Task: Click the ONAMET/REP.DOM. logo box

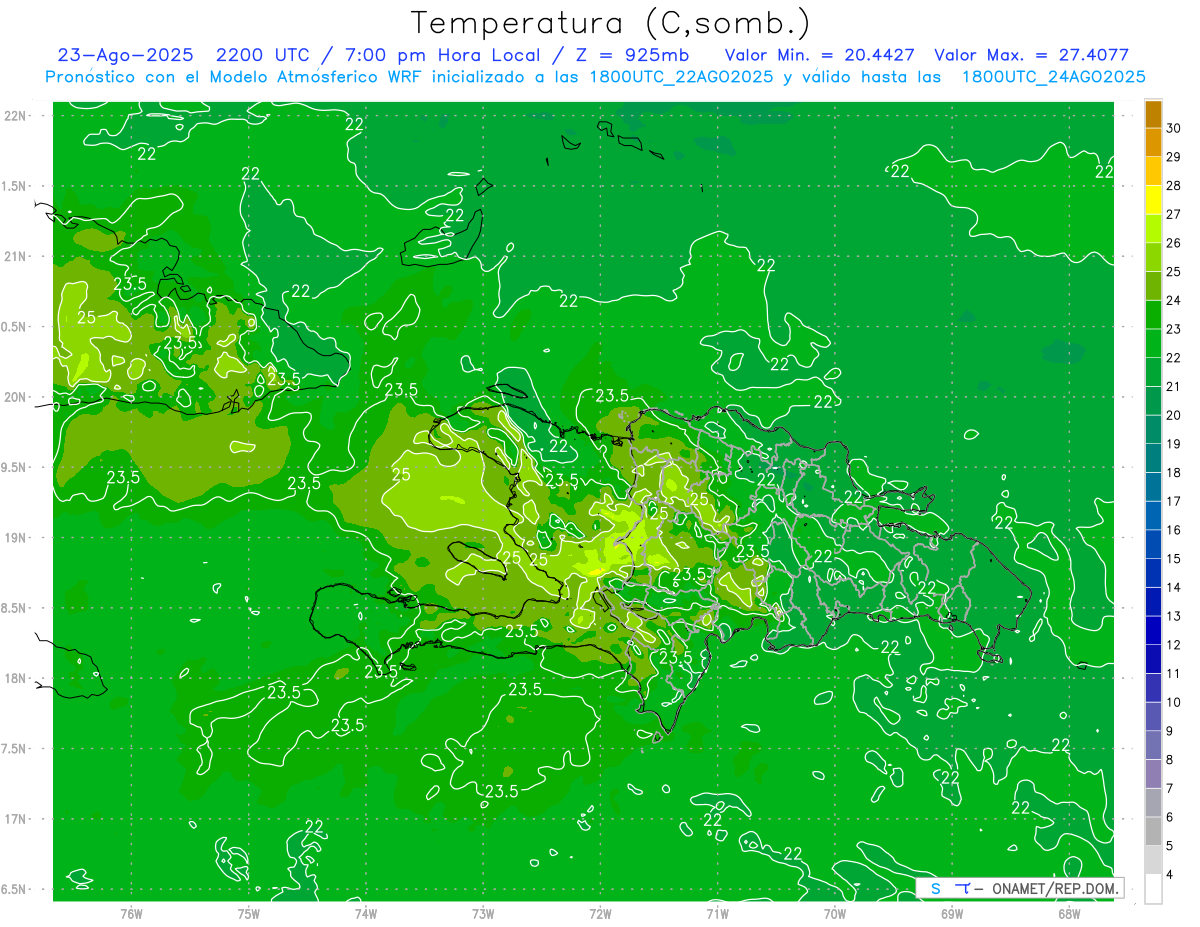Action: (1020, 888)
